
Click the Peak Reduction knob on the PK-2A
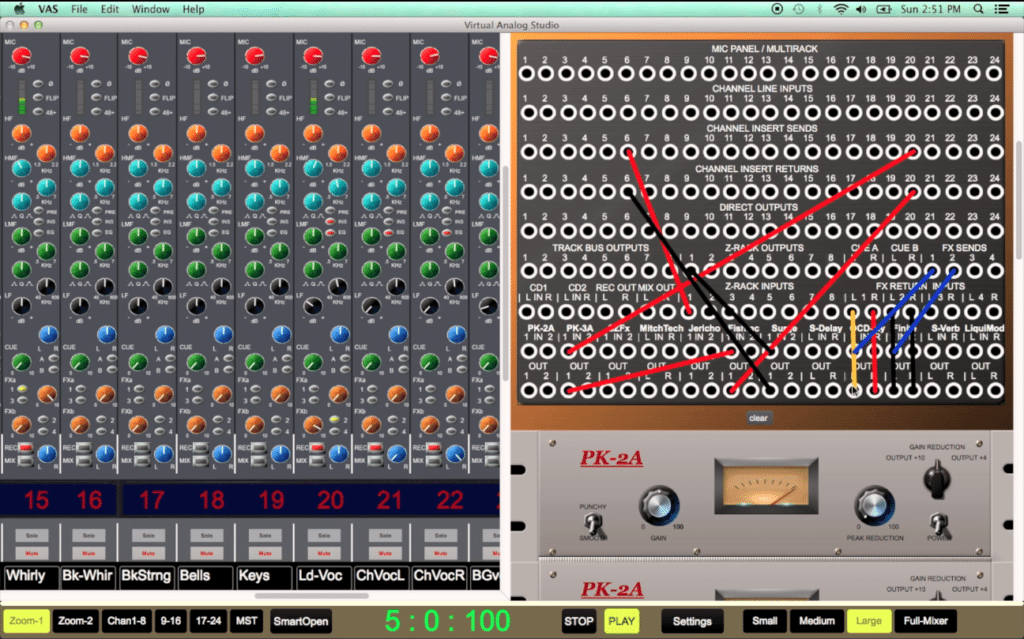pyautogui.click(x=875, y=503)
